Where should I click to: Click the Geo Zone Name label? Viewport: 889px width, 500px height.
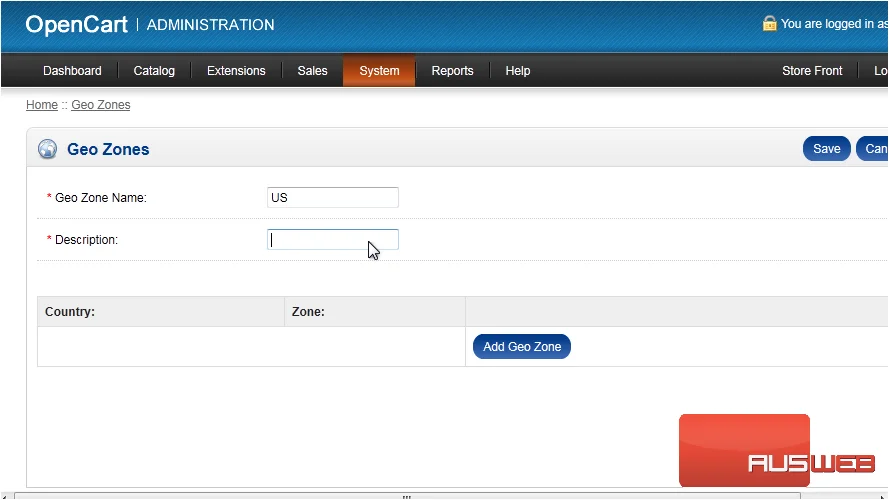coord(101,198)
